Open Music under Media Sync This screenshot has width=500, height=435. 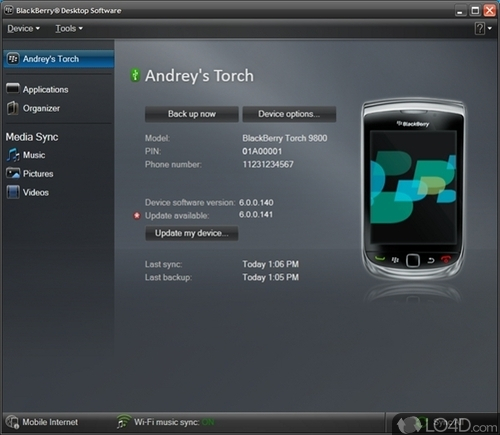pyautogui.click(x=34, y=155)
